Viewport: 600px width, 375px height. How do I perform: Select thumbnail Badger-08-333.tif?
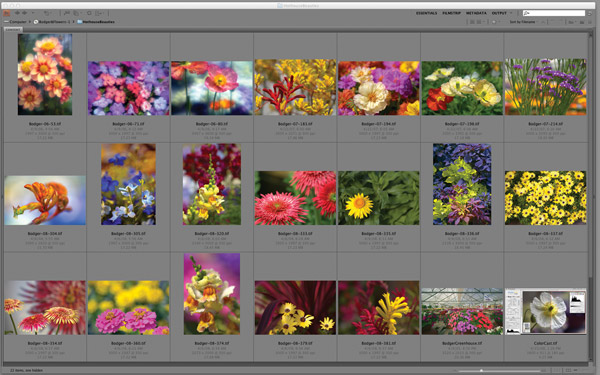[x=295, y=198]
